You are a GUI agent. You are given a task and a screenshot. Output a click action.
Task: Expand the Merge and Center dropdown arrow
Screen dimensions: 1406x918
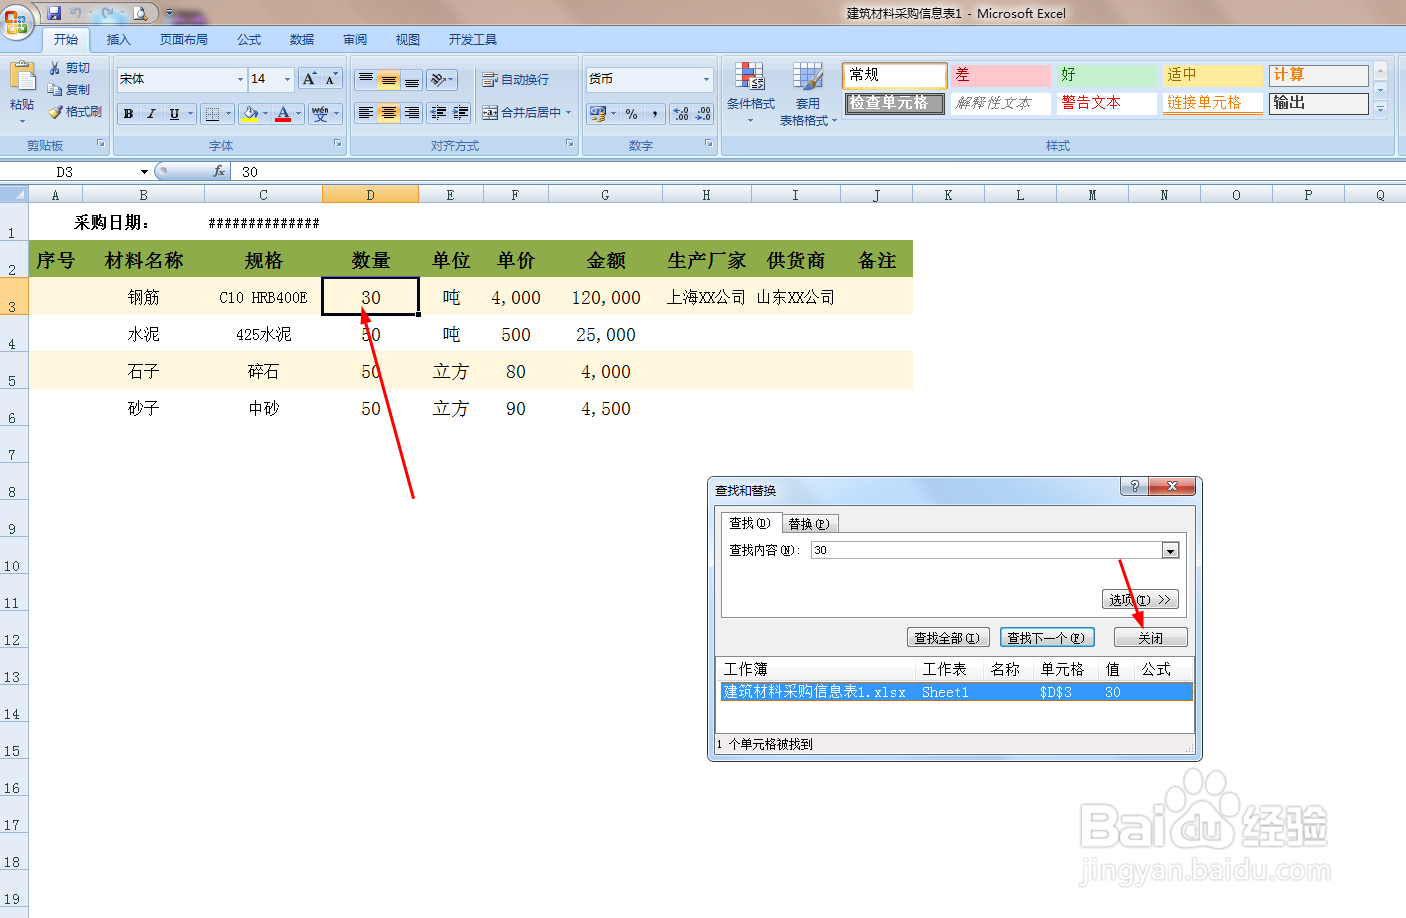569,113
